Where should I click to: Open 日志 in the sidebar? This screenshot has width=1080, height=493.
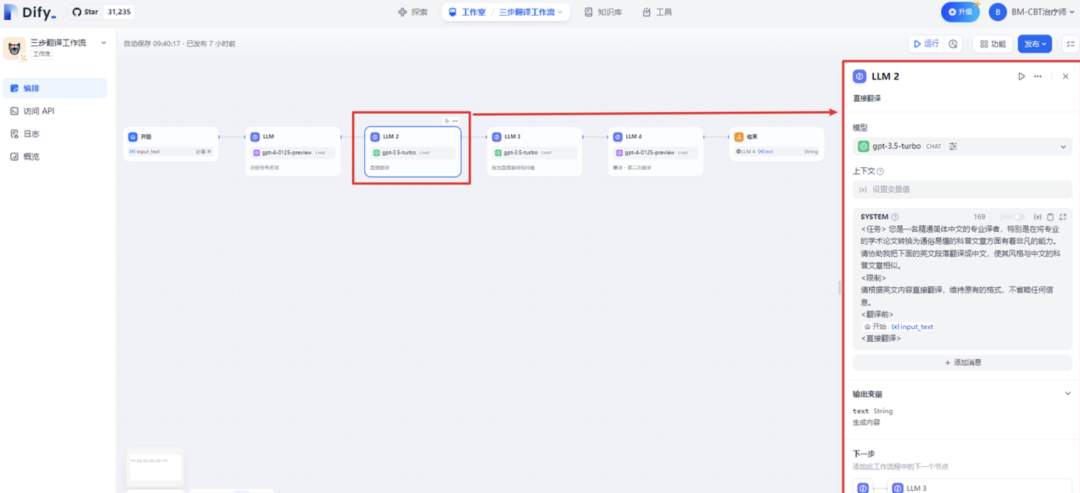pos(55,134)
